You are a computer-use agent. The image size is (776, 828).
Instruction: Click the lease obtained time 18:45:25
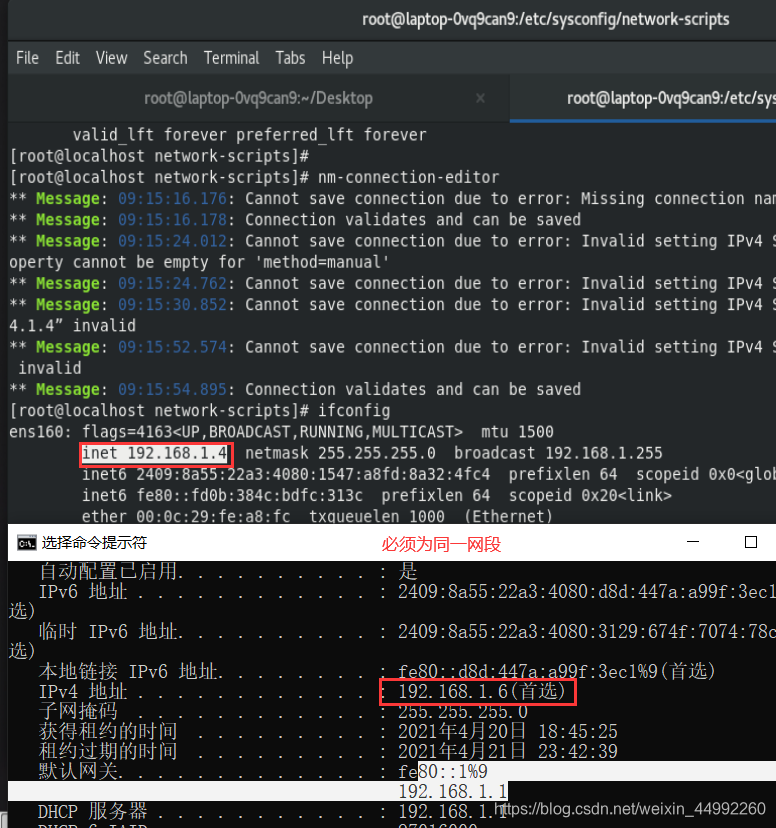coord(578,731)
